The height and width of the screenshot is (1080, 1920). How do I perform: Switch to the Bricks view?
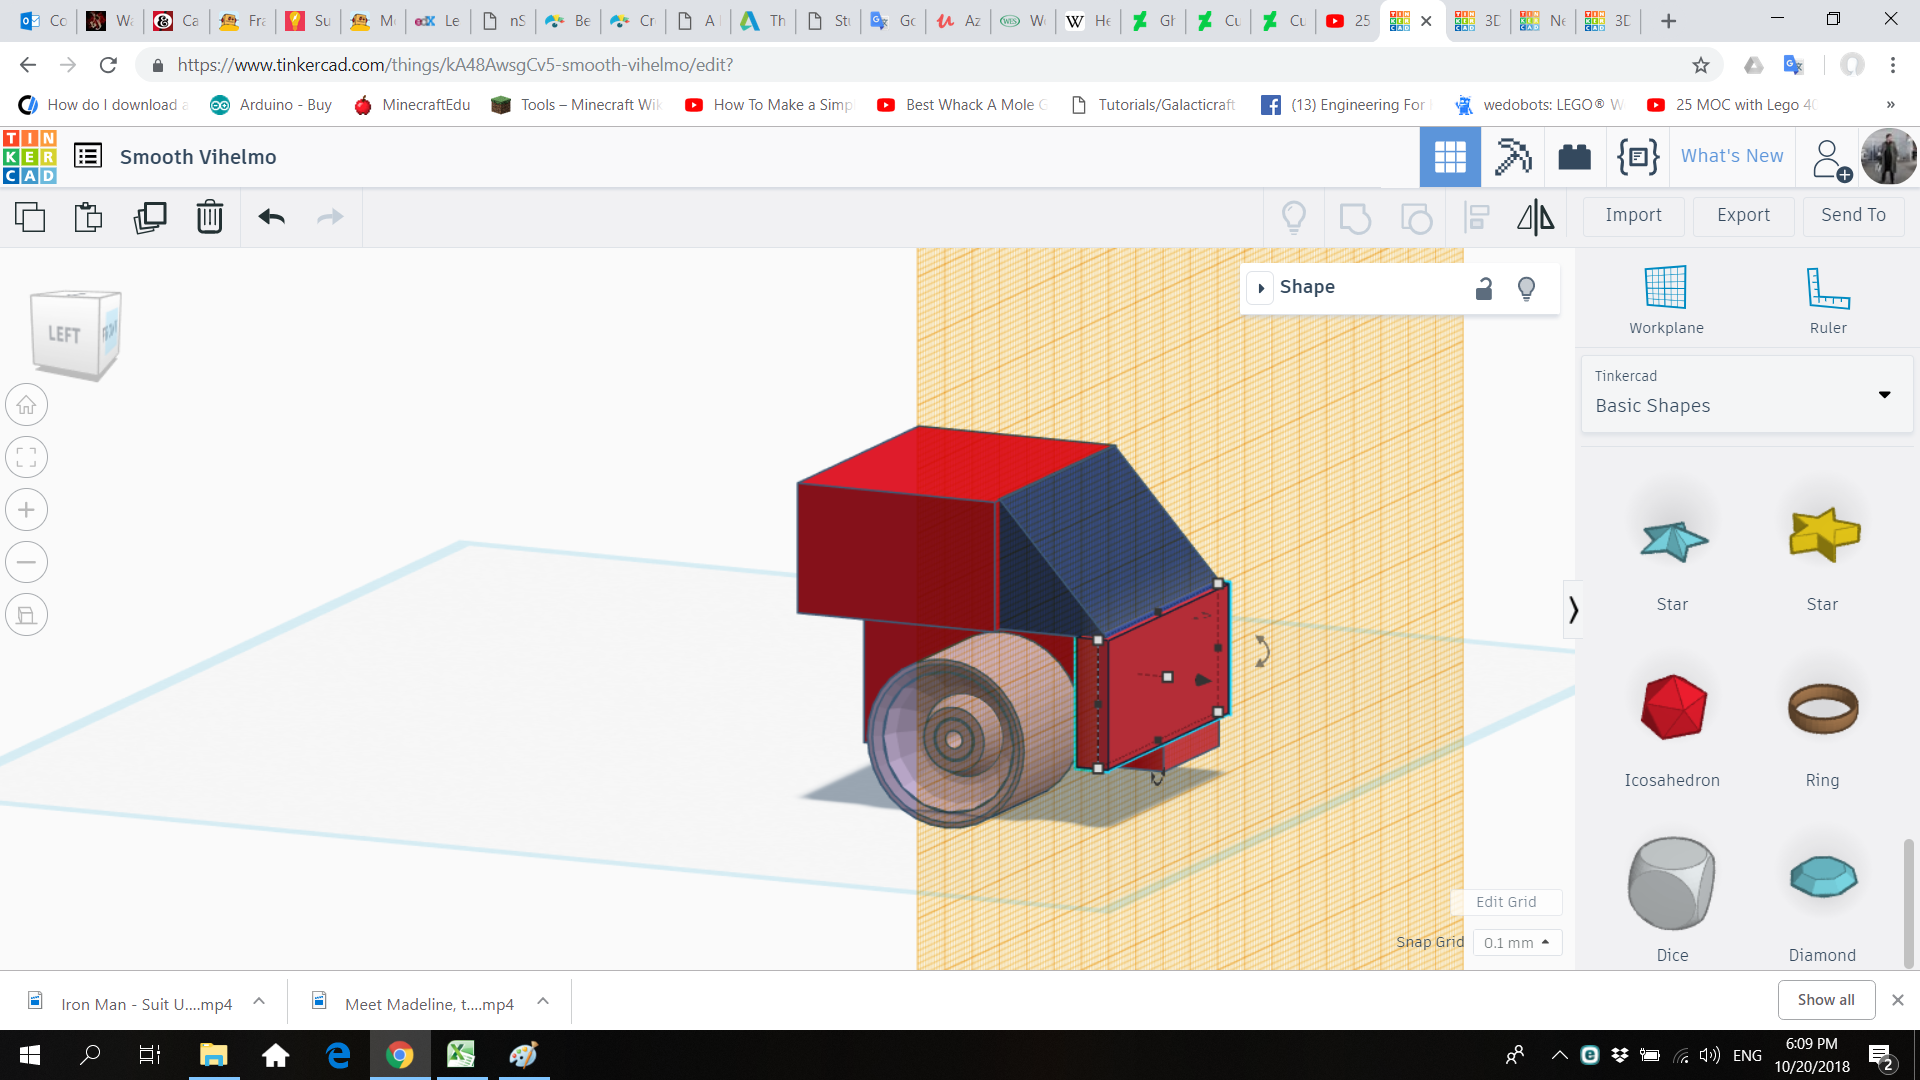(1574, 157)
